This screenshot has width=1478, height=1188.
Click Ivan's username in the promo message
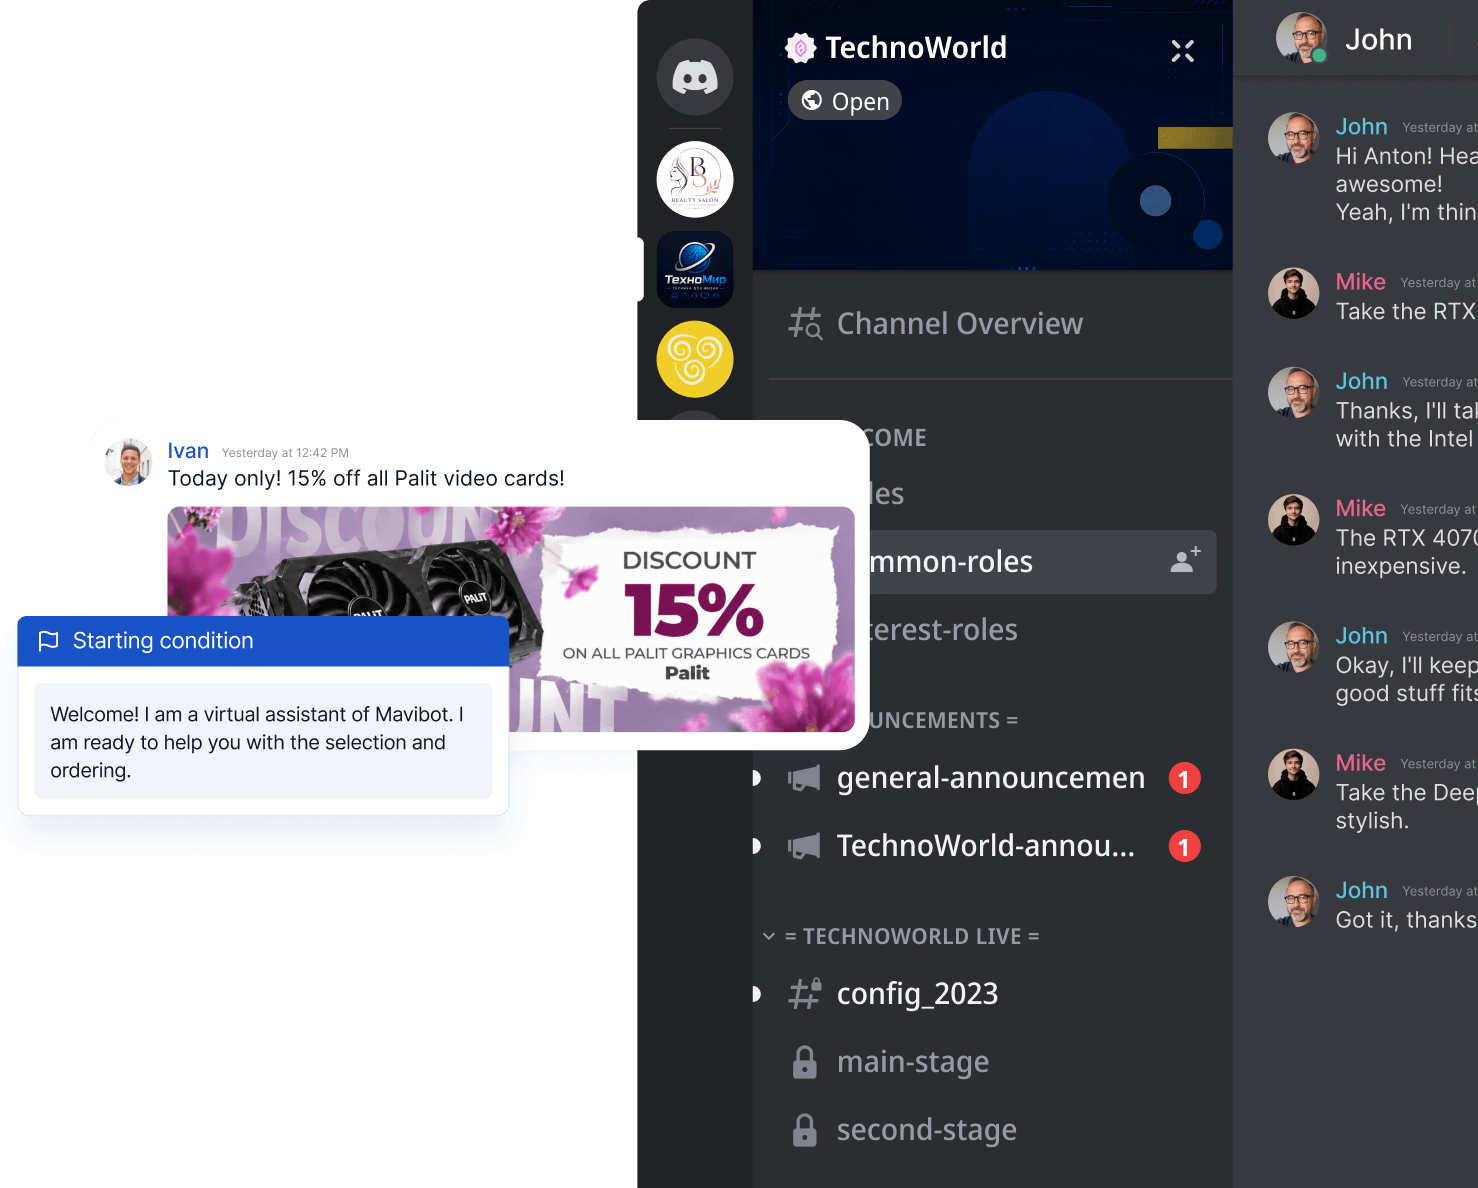coord(188,451)
